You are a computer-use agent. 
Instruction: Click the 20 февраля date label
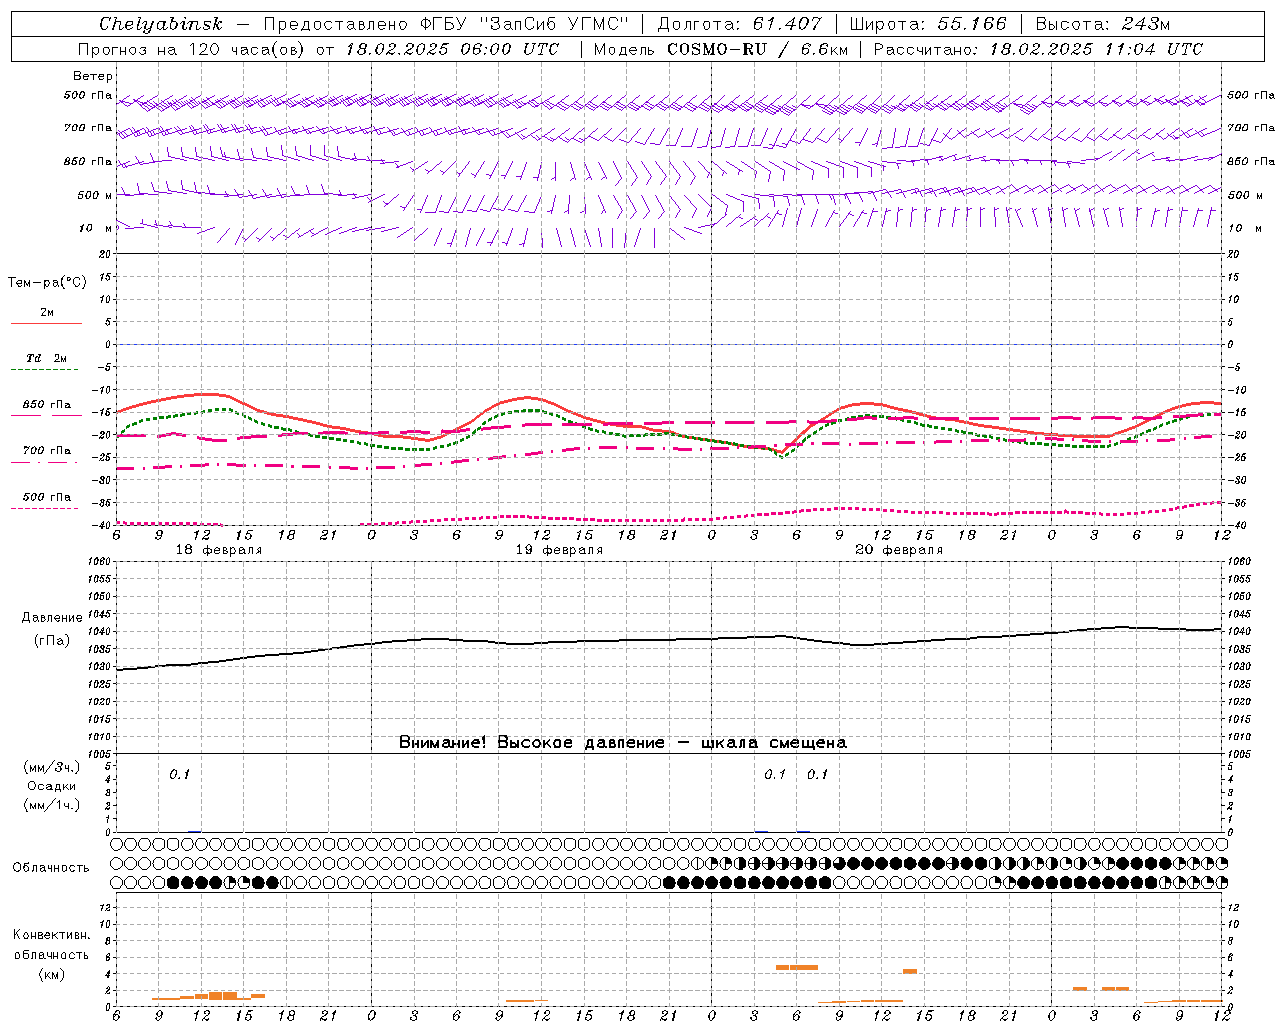tap(899, 550)
